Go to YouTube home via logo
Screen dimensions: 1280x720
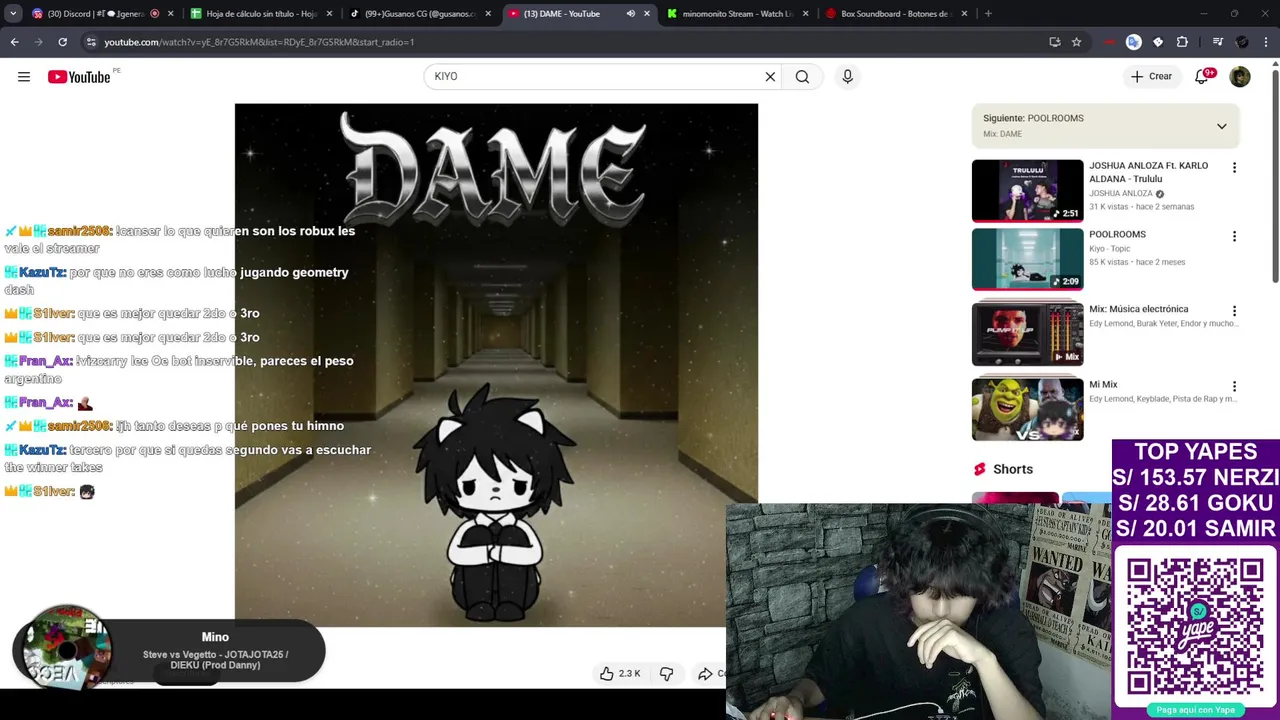[x=79, y=77]
